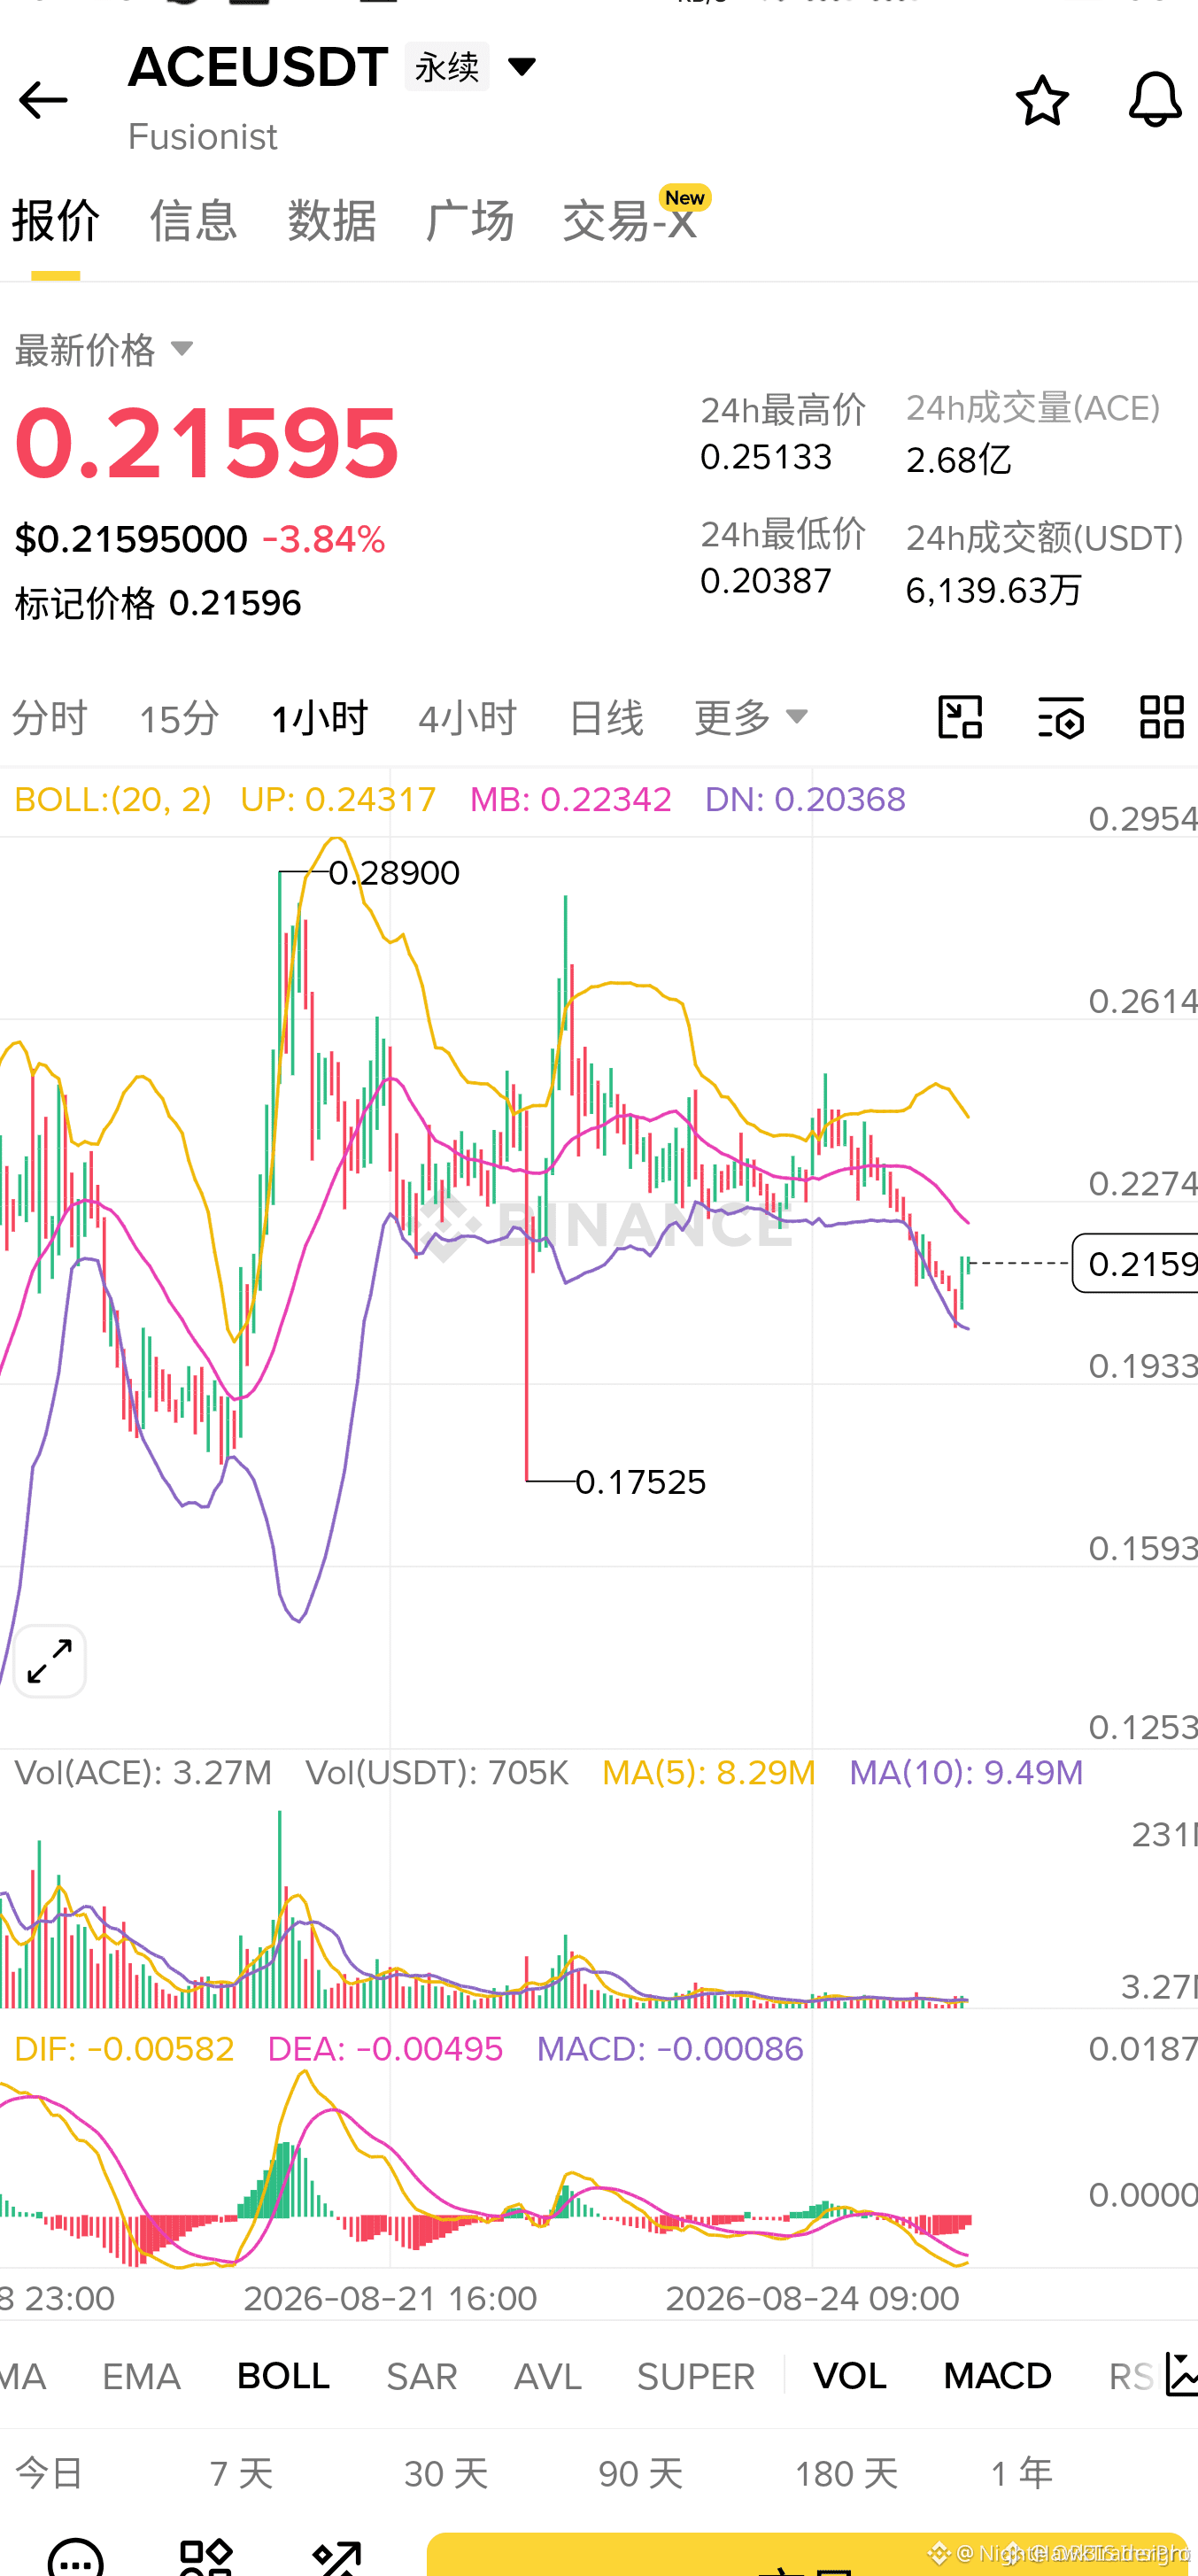Open the ACEUSDT pair selector arrow
Viewport: 1198px width, 2576px height.
(522, 67)
